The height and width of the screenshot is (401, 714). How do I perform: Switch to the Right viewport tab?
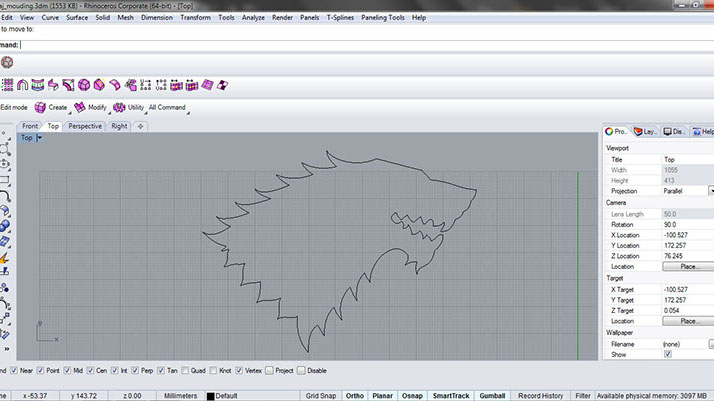119,126
